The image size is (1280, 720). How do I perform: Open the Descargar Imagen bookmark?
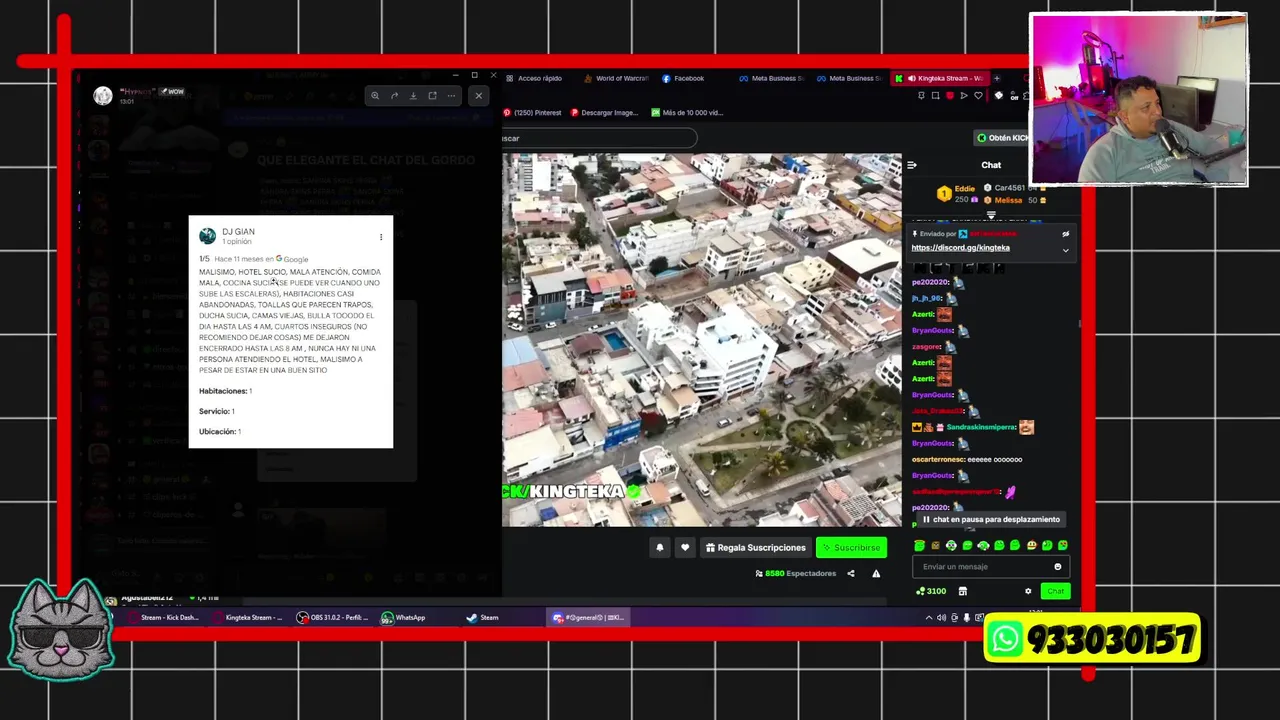[x=604, y=113]
